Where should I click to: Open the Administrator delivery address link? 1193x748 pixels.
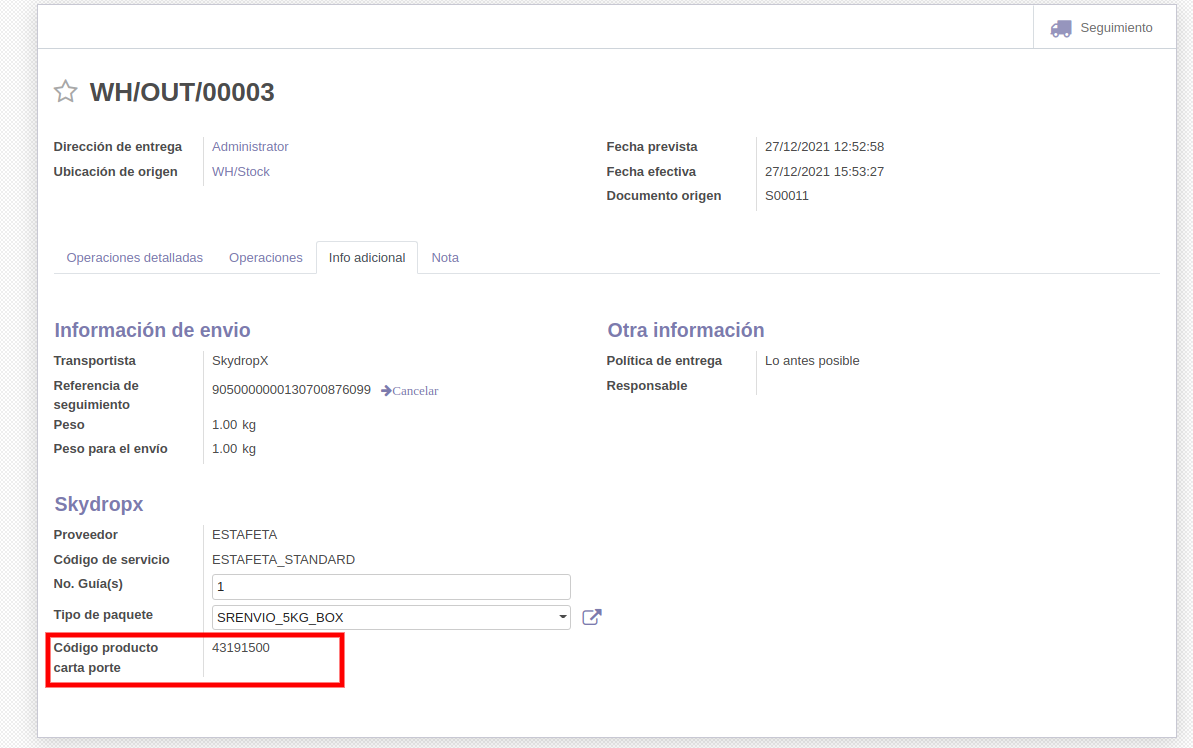[x=250, y=147]
